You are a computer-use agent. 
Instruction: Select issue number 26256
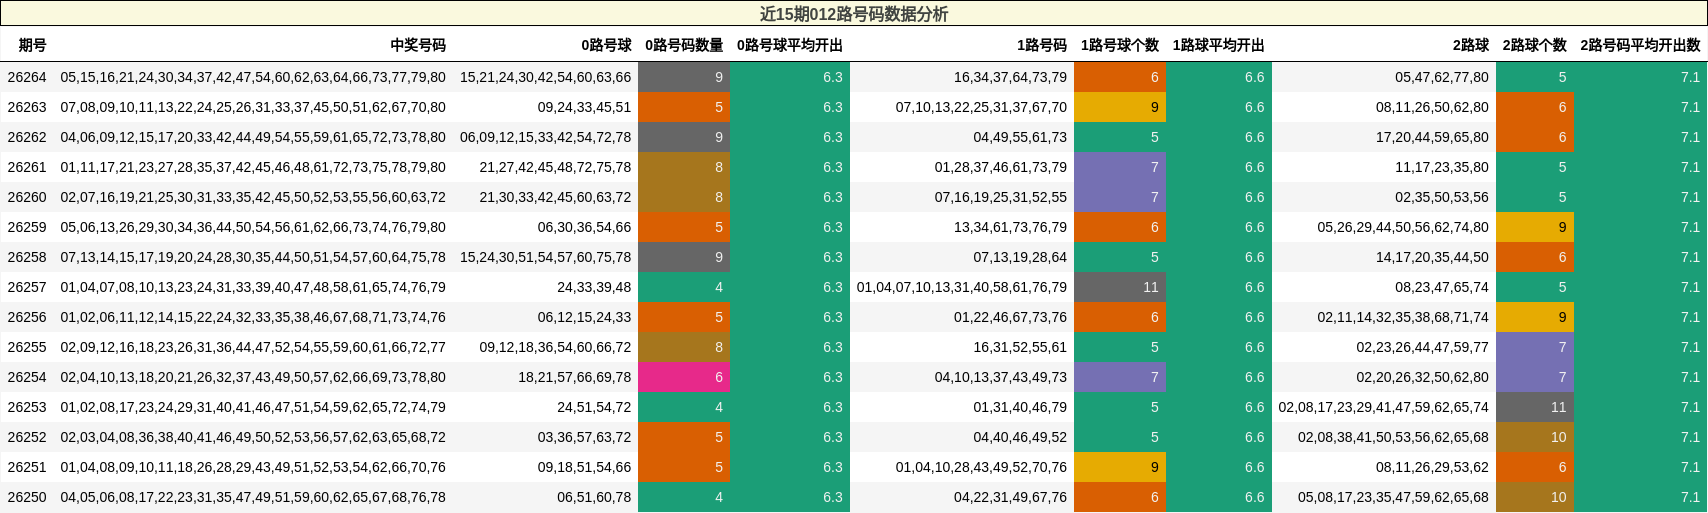[x=27, y=317]
